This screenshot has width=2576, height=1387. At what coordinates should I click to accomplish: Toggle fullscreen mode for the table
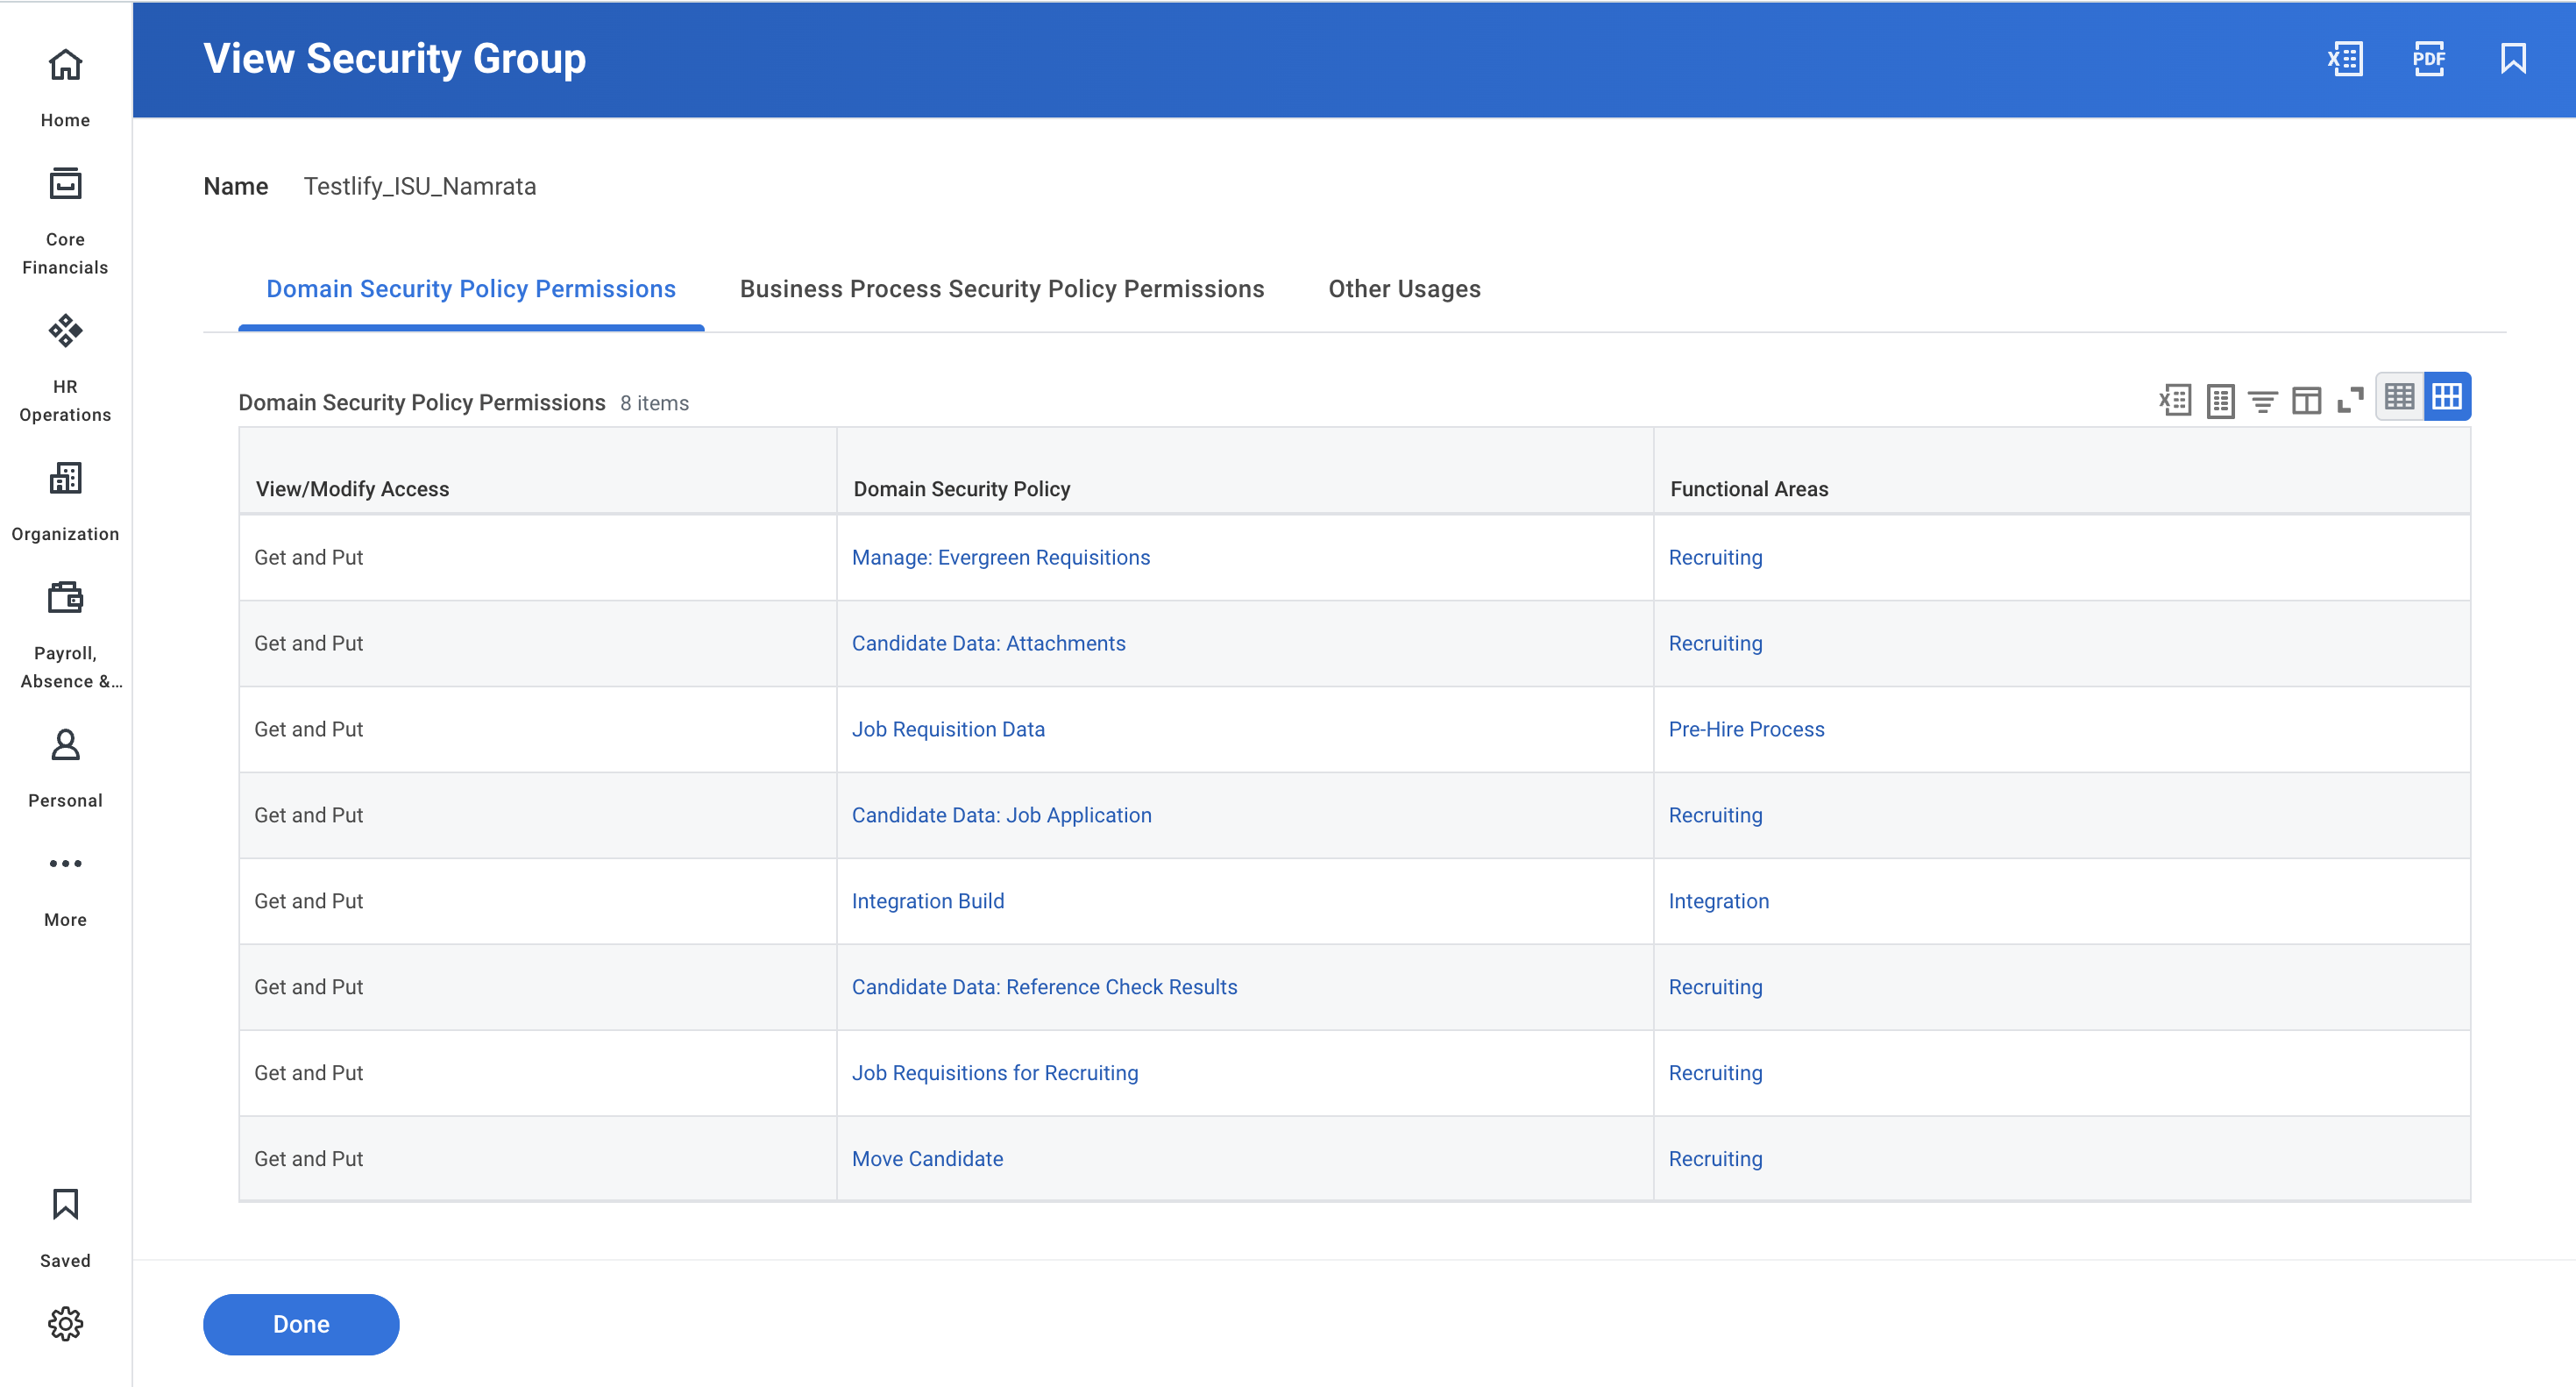click(x=2350, y=401)
